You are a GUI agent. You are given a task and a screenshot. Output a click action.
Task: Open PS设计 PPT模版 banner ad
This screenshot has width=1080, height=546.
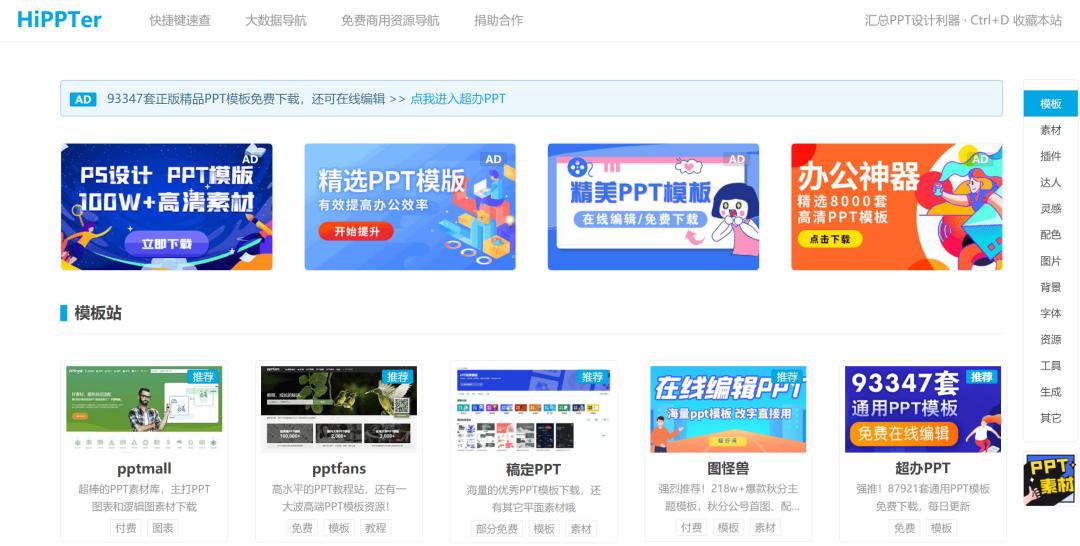tap(167, 207)
